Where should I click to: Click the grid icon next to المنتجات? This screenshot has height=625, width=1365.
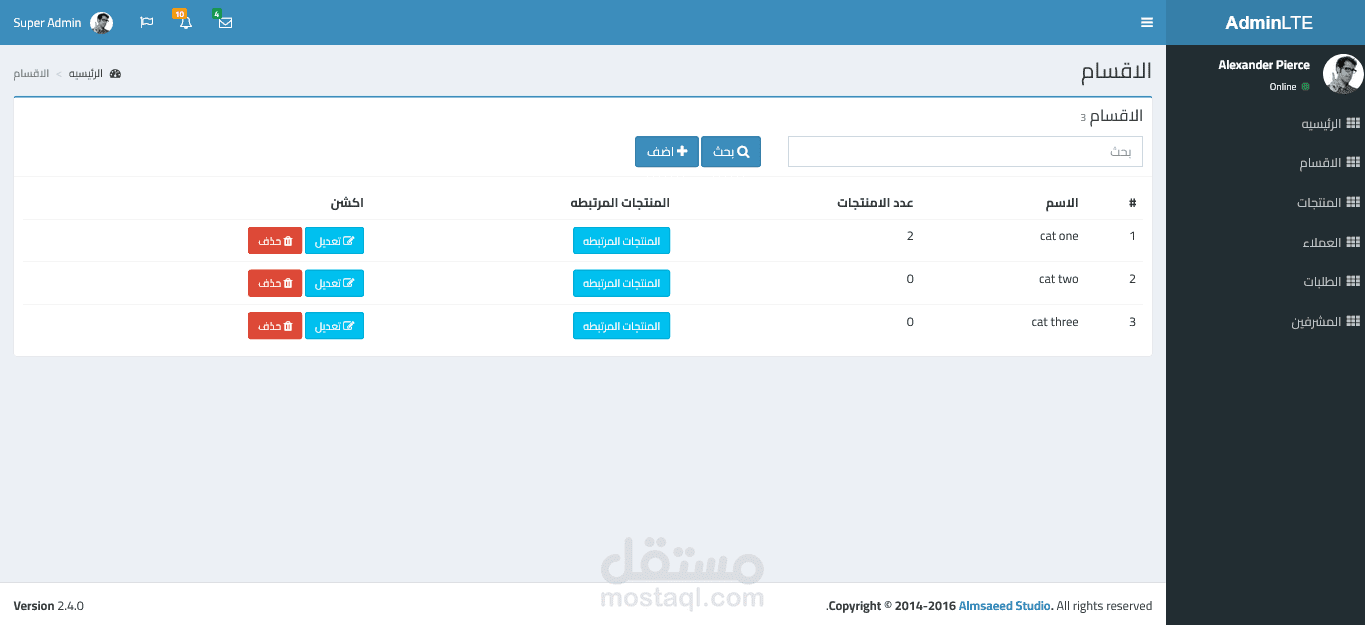click(1353, 202)
